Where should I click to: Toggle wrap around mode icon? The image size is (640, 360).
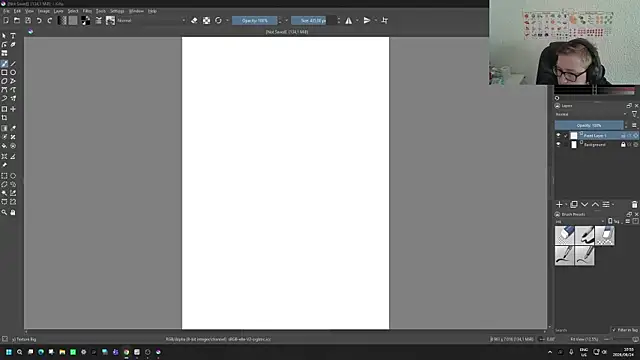click(384, 20)
